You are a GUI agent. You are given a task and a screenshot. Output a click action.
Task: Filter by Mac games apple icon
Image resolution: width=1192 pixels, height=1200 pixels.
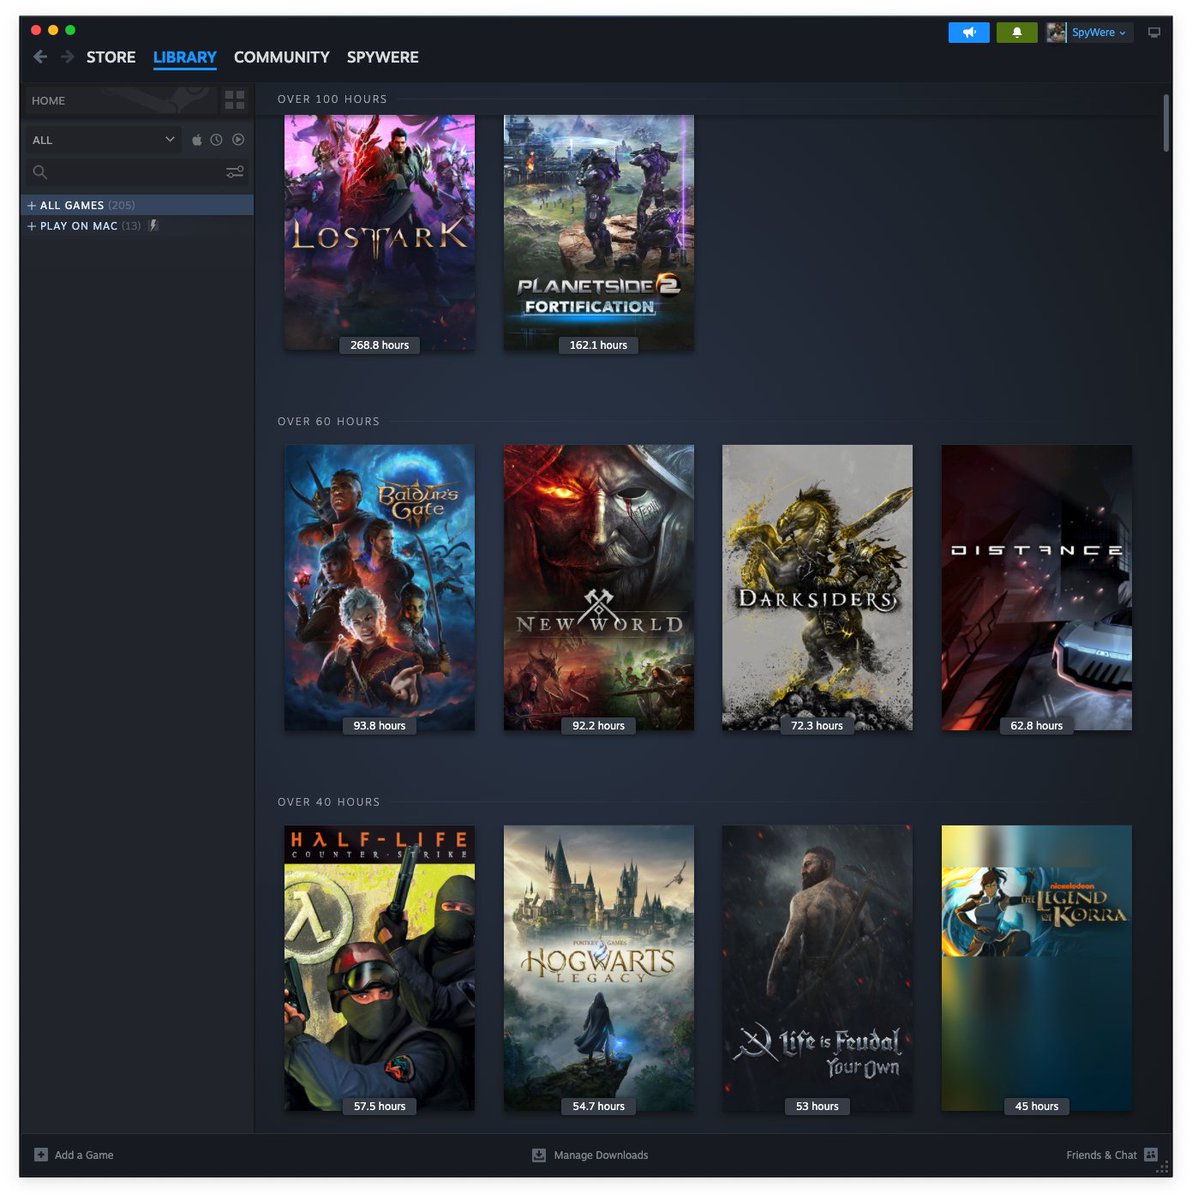[x=197, y=140]
